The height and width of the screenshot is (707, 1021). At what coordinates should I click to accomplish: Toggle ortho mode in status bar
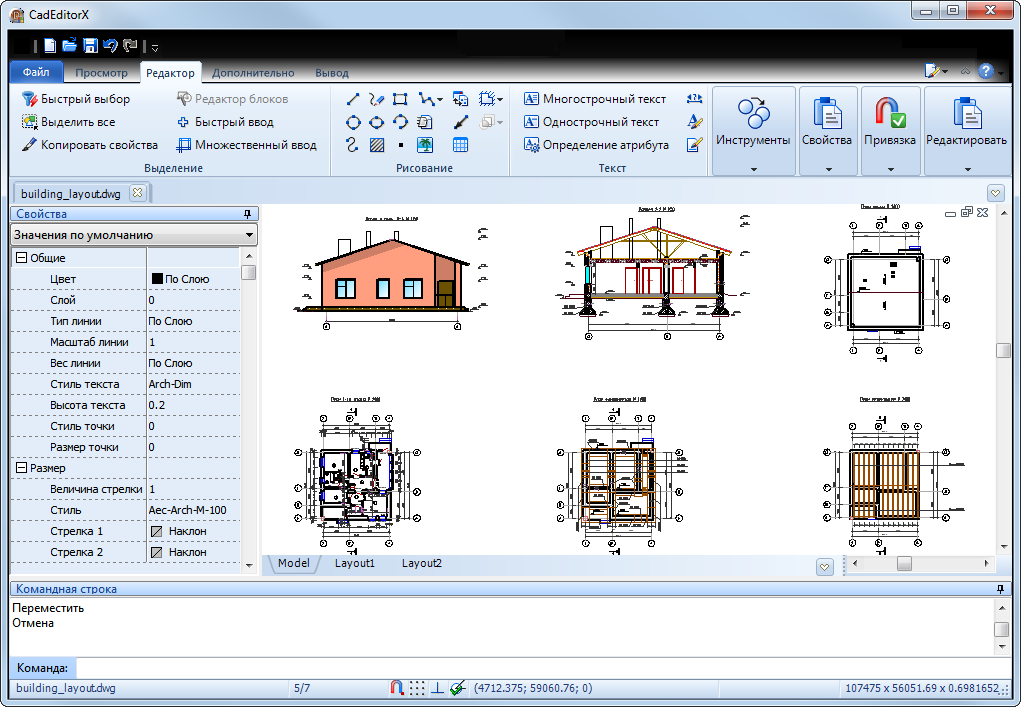tap(437, 688)
